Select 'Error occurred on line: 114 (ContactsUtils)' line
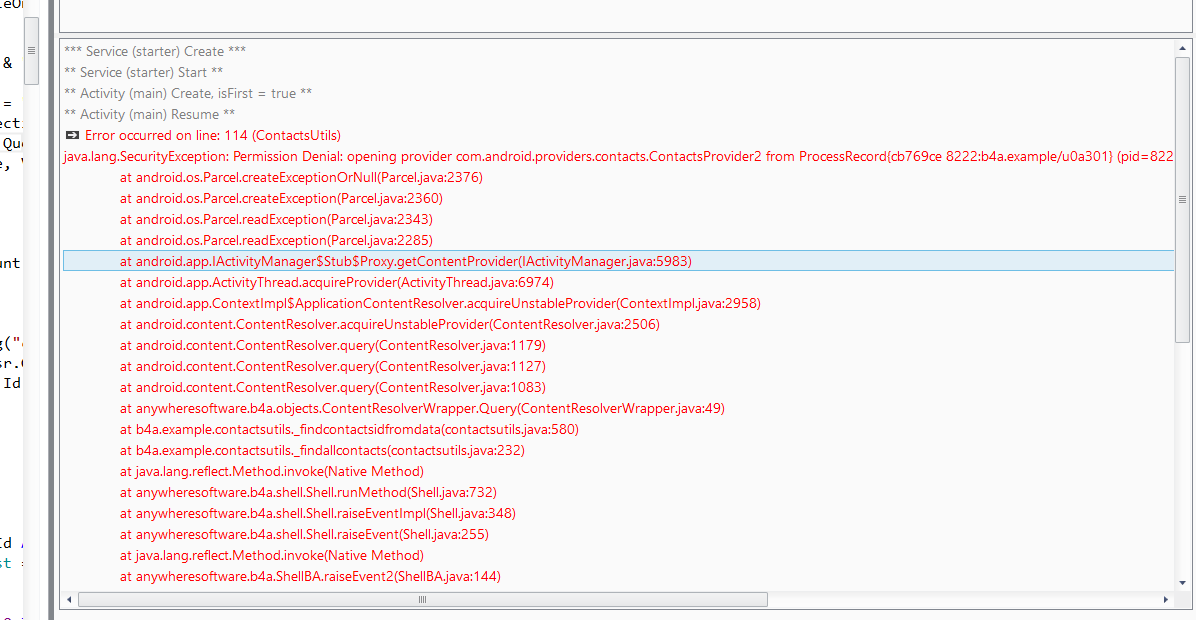 click(212, 135)
